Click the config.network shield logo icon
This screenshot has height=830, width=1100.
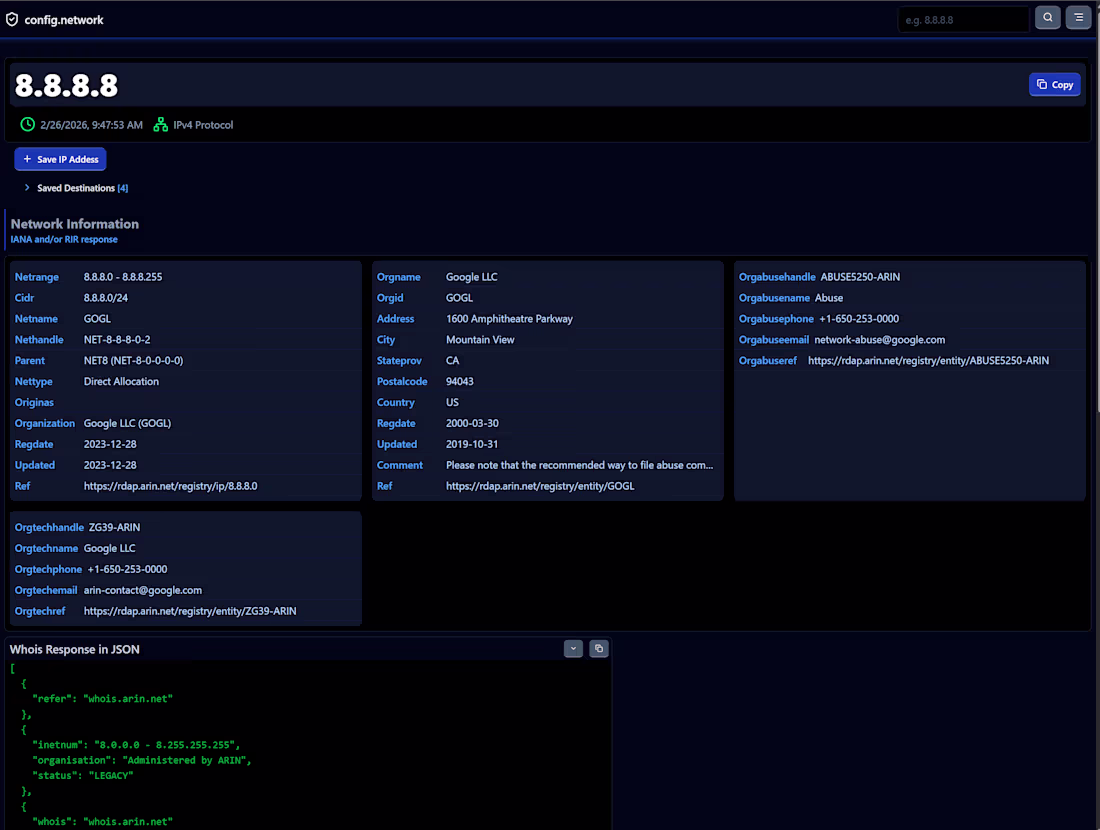[12, 20]
